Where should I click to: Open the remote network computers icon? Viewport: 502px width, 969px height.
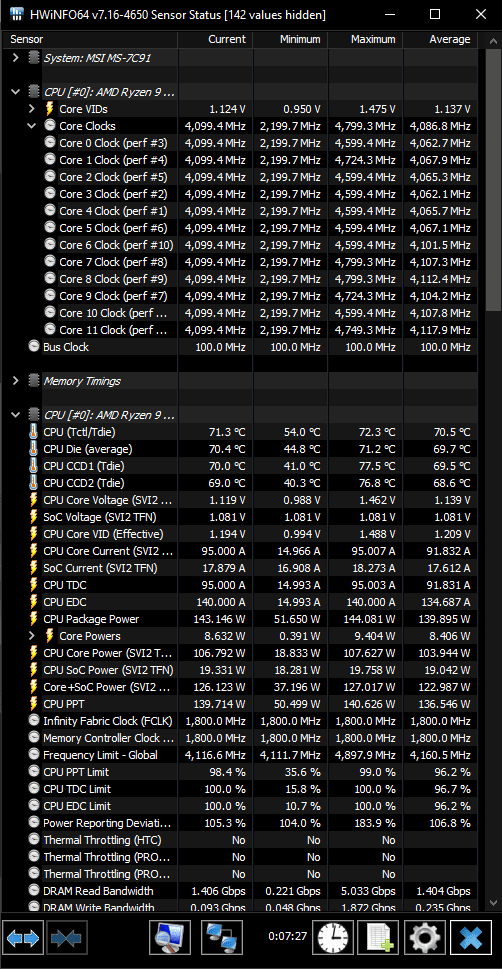coord(222,937)
